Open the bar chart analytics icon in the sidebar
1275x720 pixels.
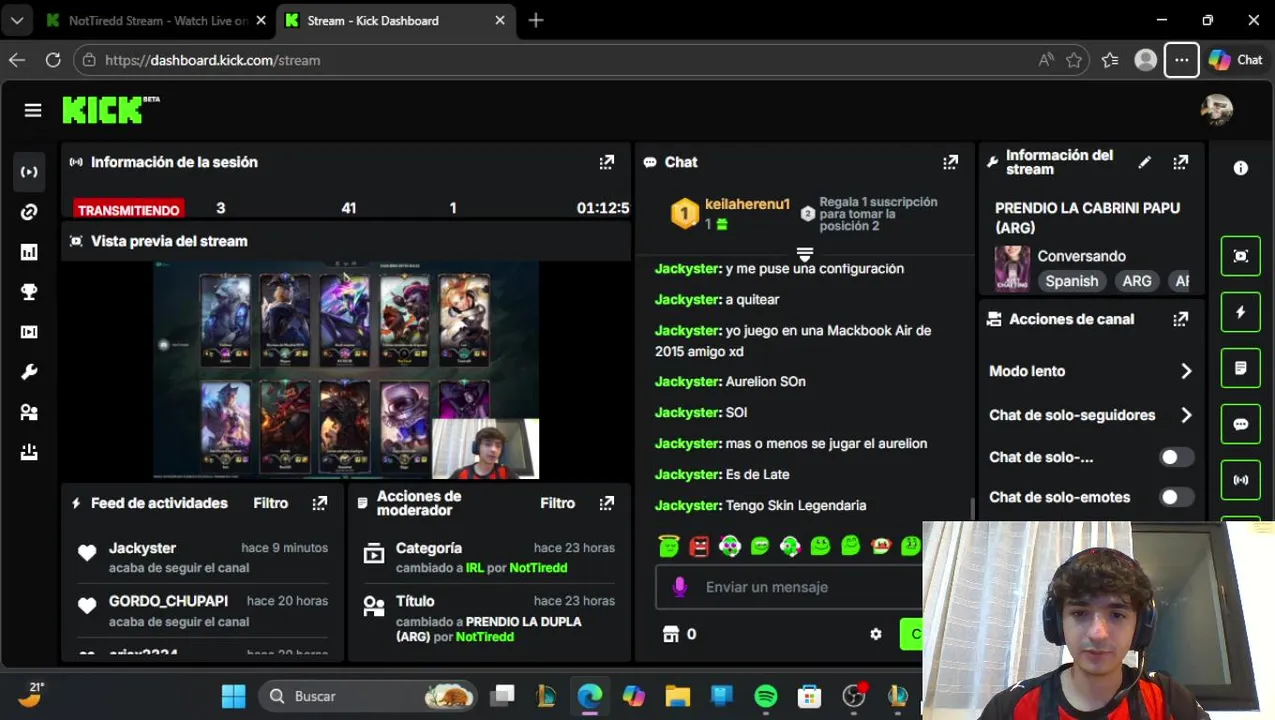tap(29, 252)
